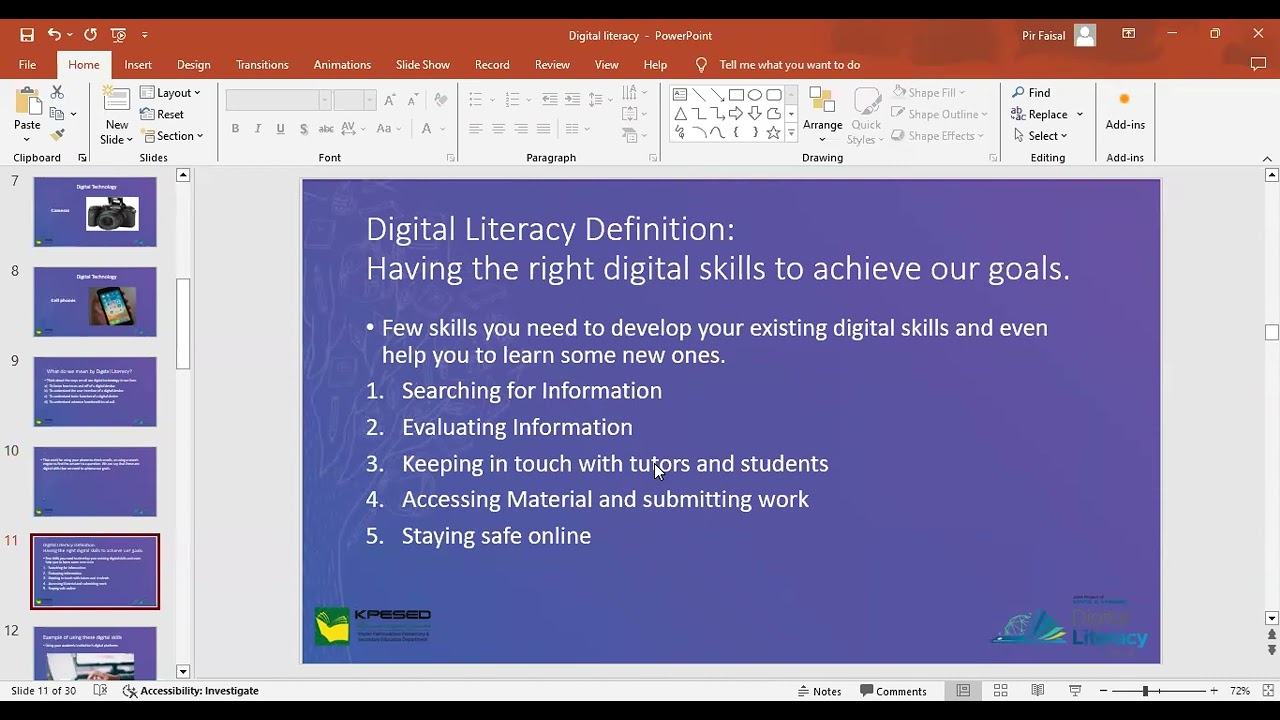This screenshot has width=1280, height=720.
Task: Open Find in the Editing group
Action: click(1031, 92)
